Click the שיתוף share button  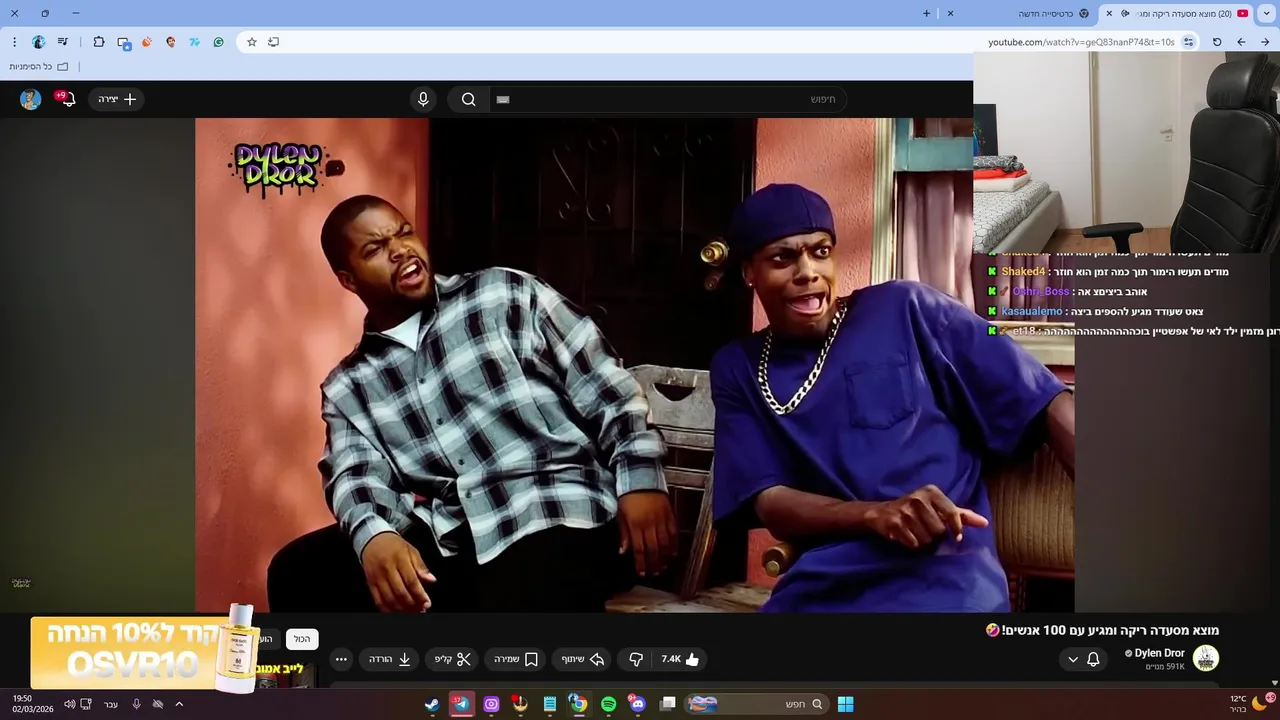[x=583, y=659]
